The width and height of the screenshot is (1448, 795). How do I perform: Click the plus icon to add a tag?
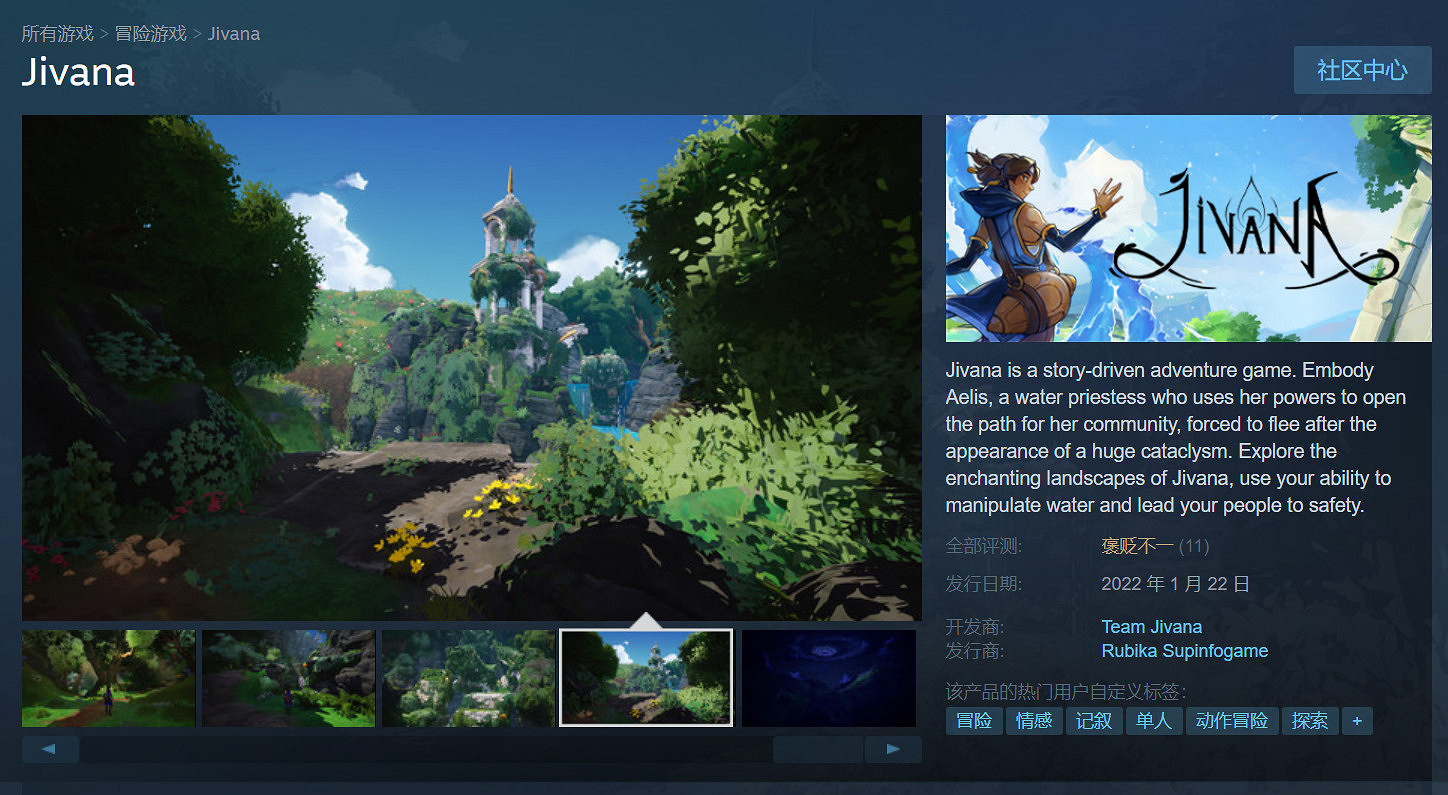[x=1357, y=720]
